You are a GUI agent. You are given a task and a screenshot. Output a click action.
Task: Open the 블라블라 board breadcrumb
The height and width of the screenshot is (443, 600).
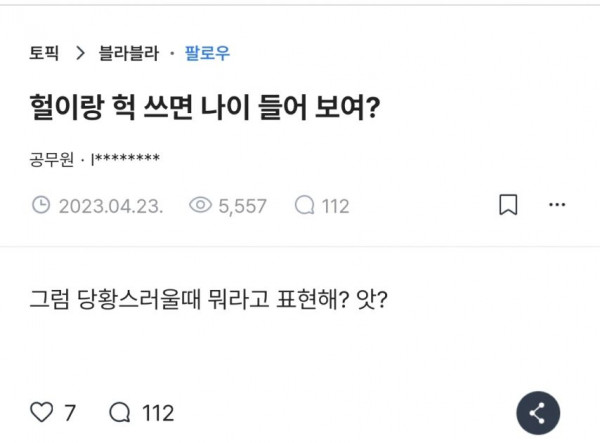point(128,54)
